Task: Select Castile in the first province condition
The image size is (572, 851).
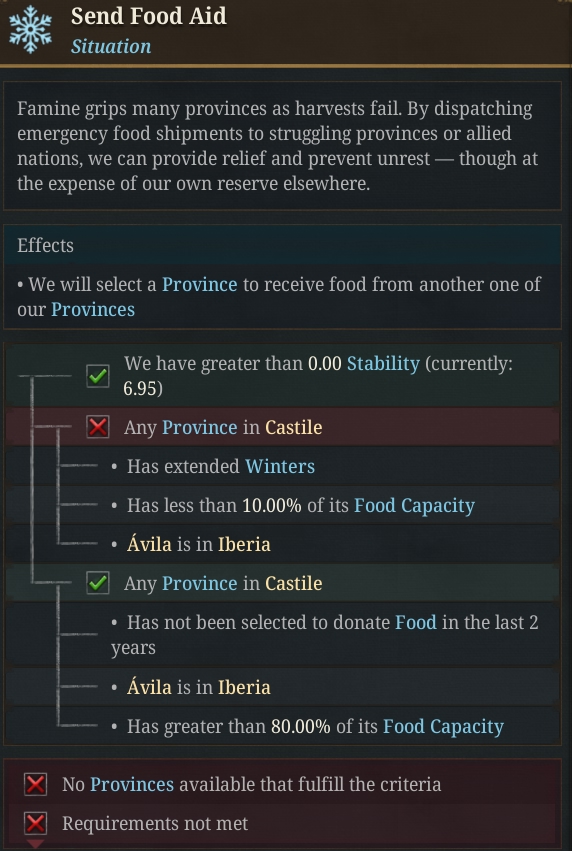Action: (294, 427)
